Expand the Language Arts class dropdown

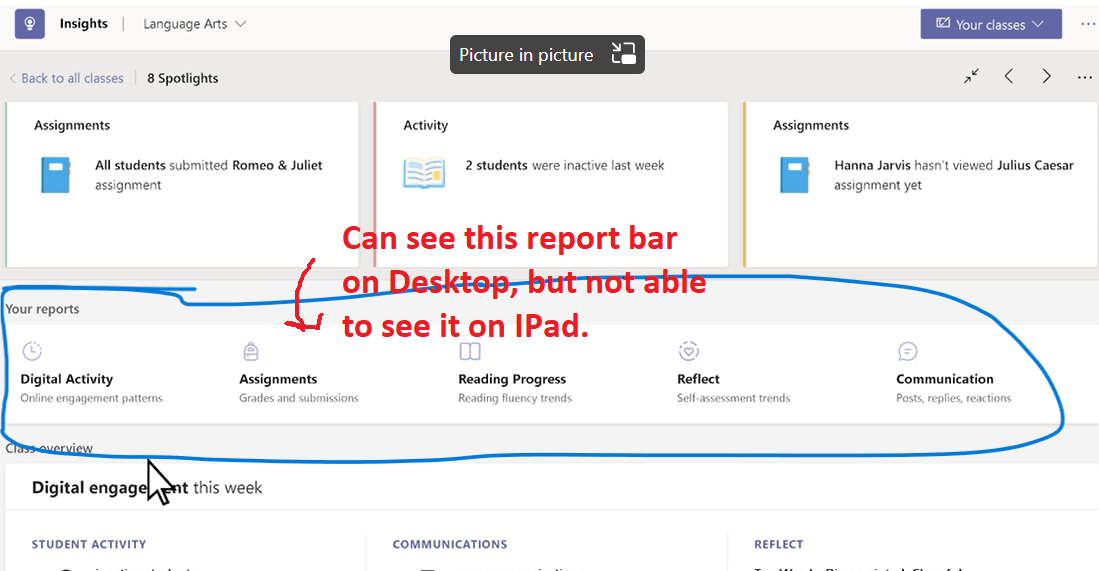(x=194, y=24)
